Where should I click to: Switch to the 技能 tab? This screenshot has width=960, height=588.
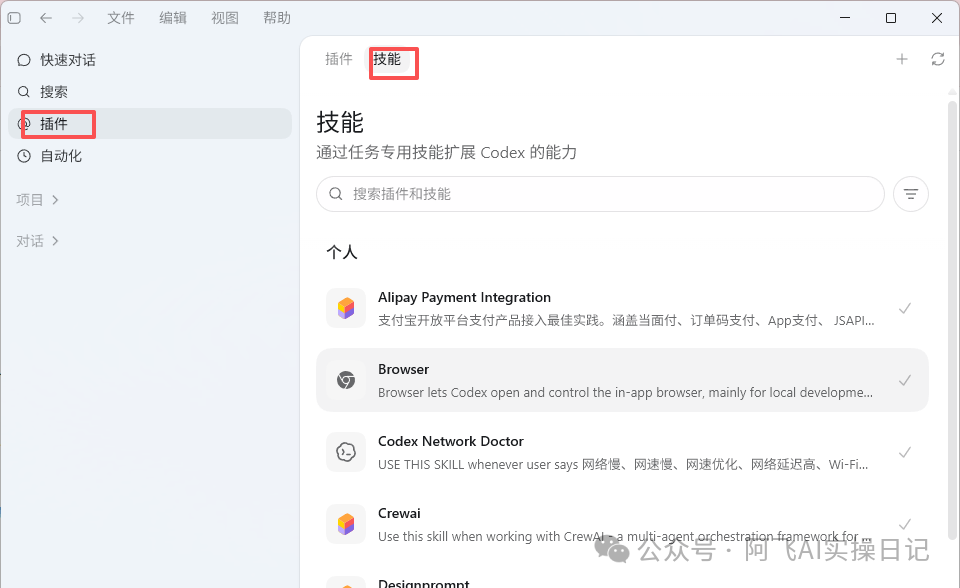coord(387,59)
